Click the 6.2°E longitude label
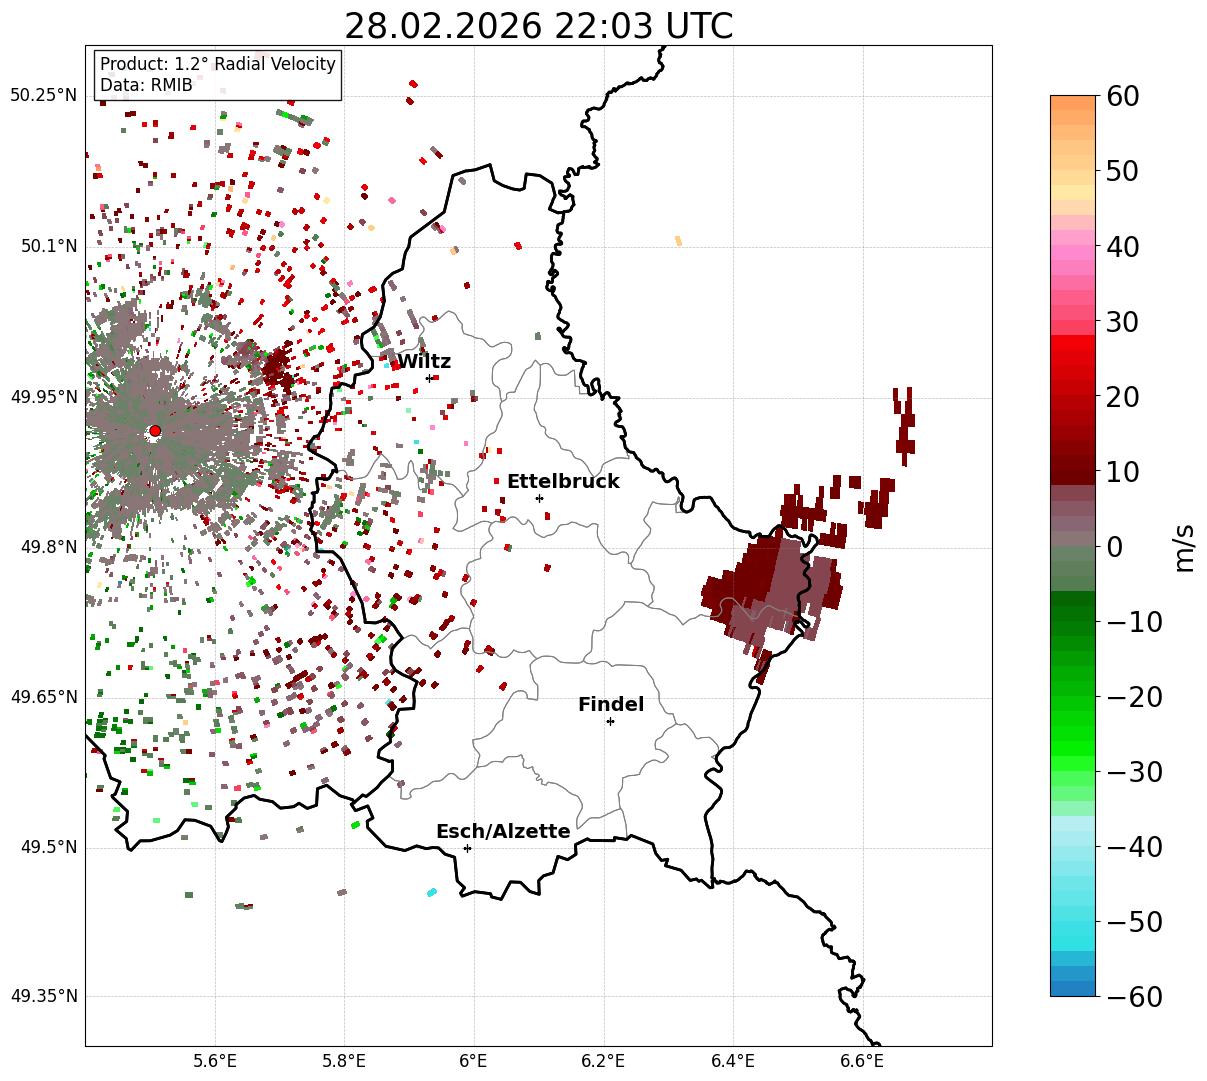The height and width of the screenshot is (1081, 1207). 603,1061
